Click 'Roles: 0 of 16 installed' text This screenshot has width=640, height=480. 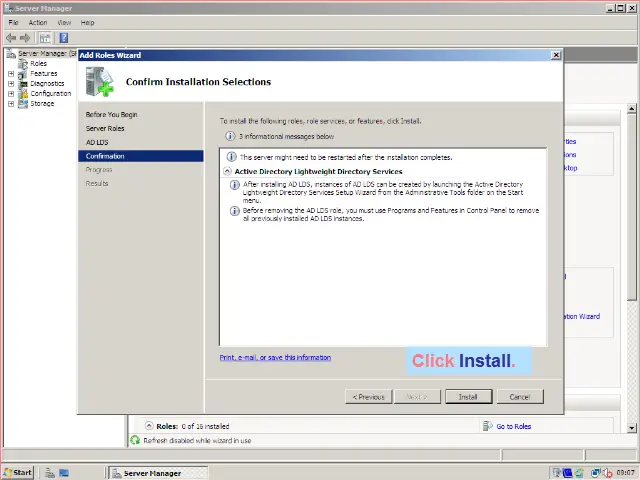pos(193,426)
